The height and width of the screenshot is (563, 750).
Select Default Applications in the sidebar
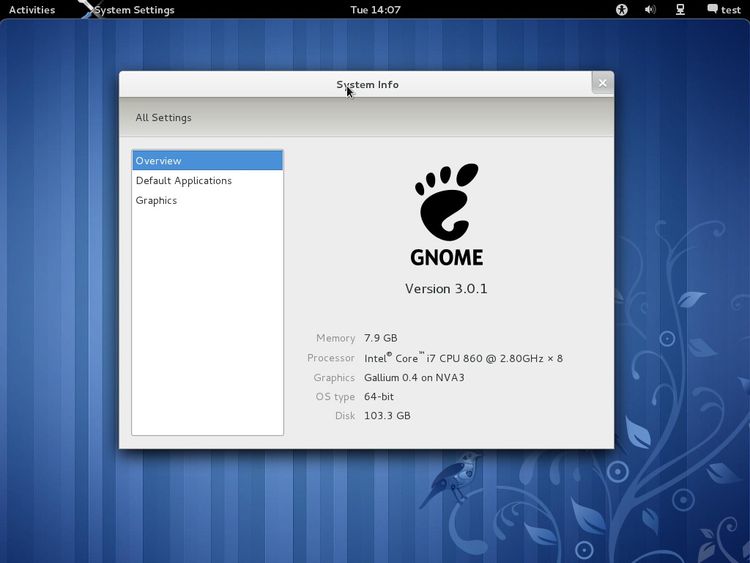184,181
